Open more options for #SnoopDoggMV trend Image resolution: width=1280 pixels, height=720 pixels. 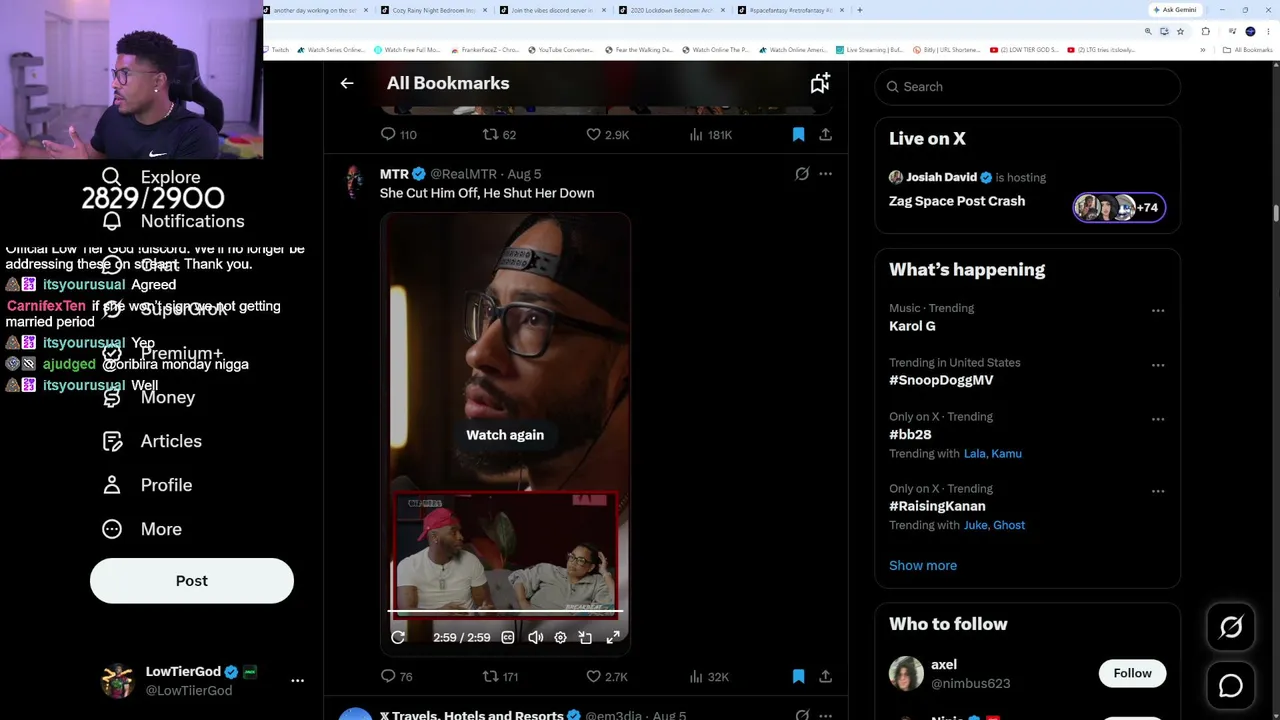(x=1158, y=365)
